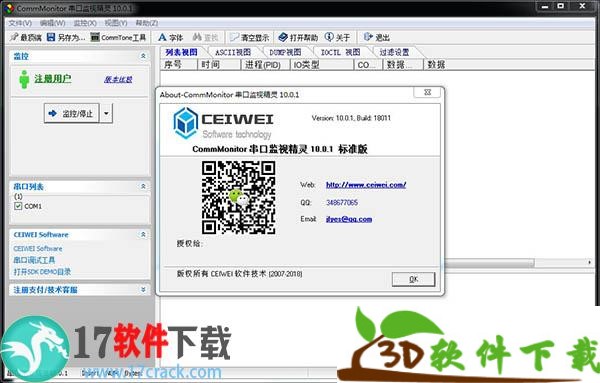Toggle the COM1 port checkbox
This screenshot has height=383, width=600.
18,206
